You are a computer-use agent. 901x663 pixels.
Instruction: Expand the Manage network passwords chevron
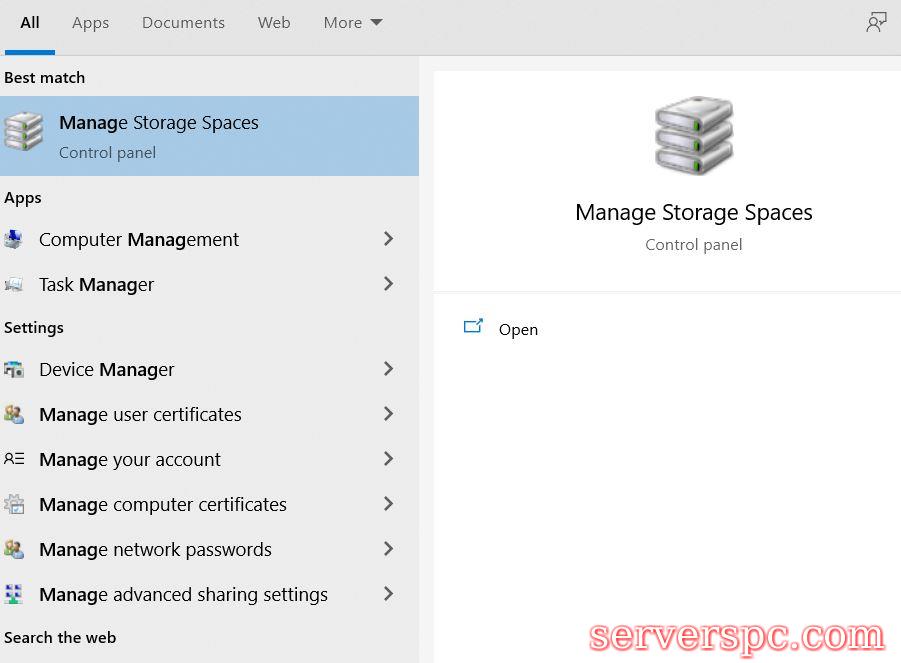pyautogui.click(x=388, y=549)
